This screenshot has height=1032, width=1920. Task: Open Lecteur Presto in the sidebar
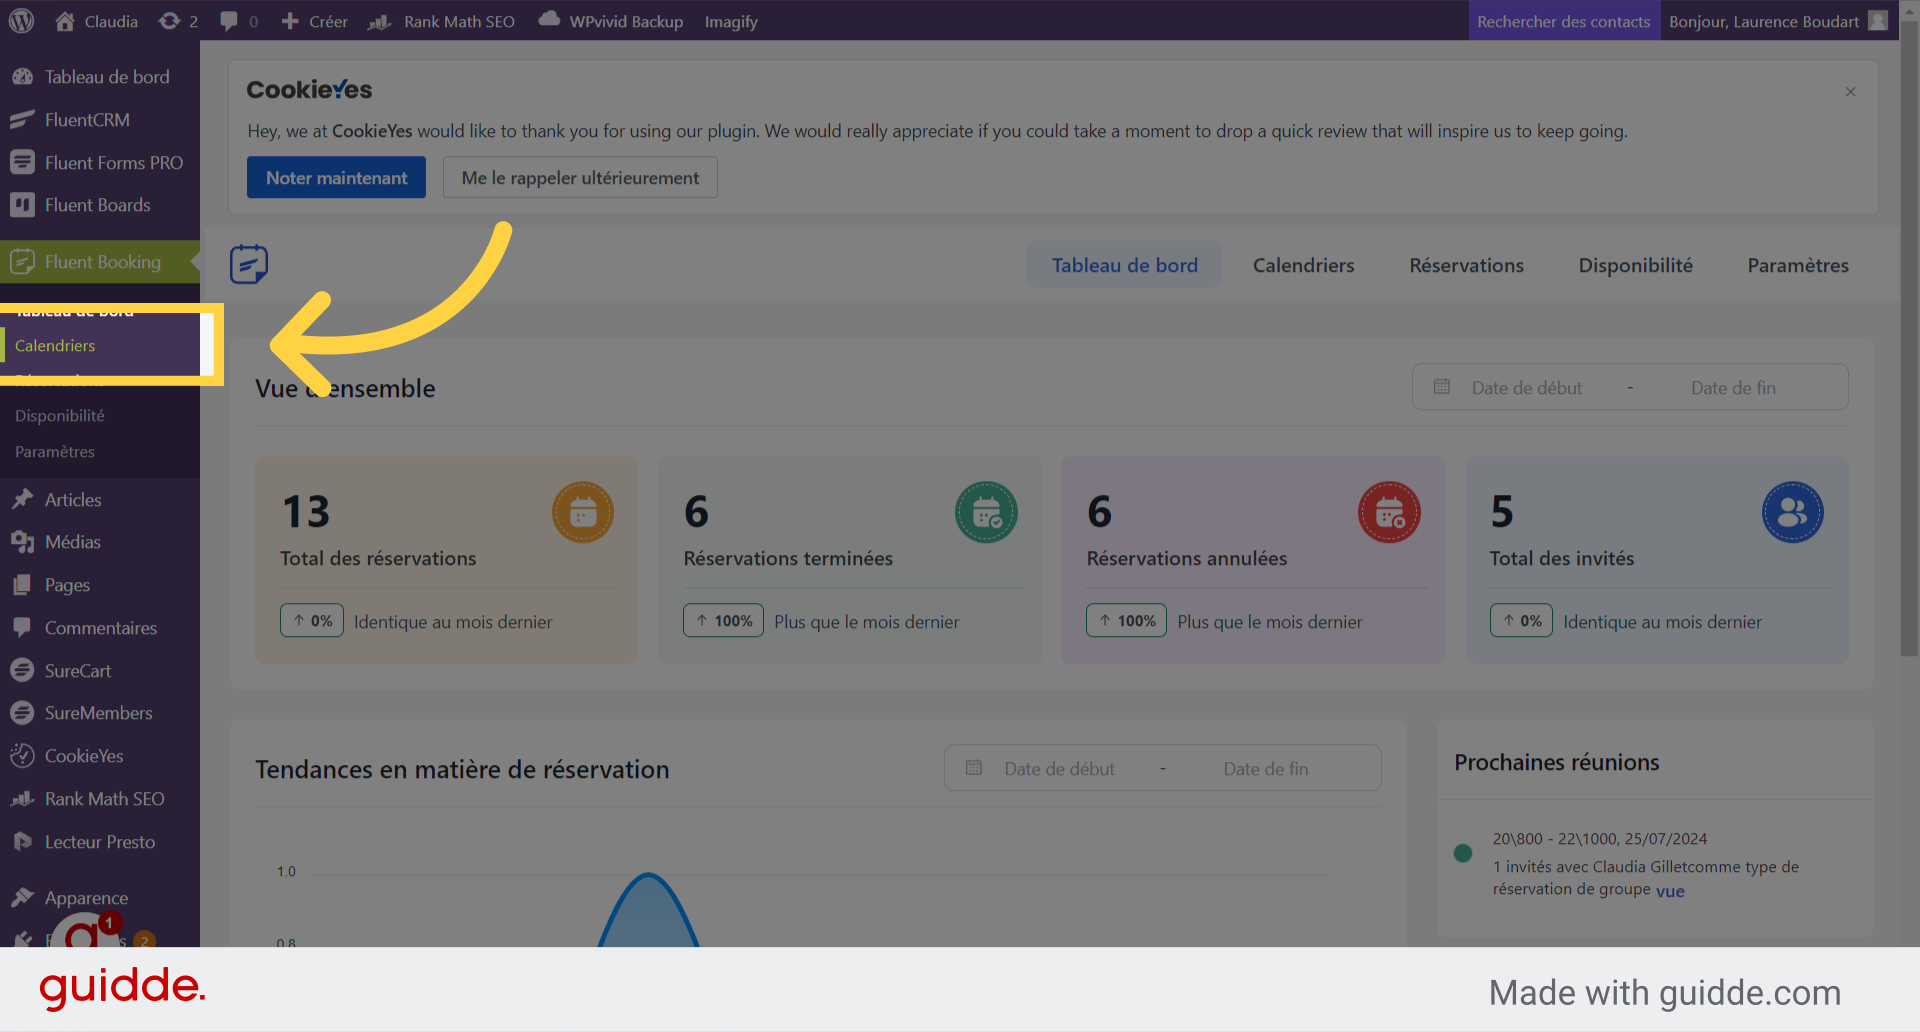[x=100, y=842]
